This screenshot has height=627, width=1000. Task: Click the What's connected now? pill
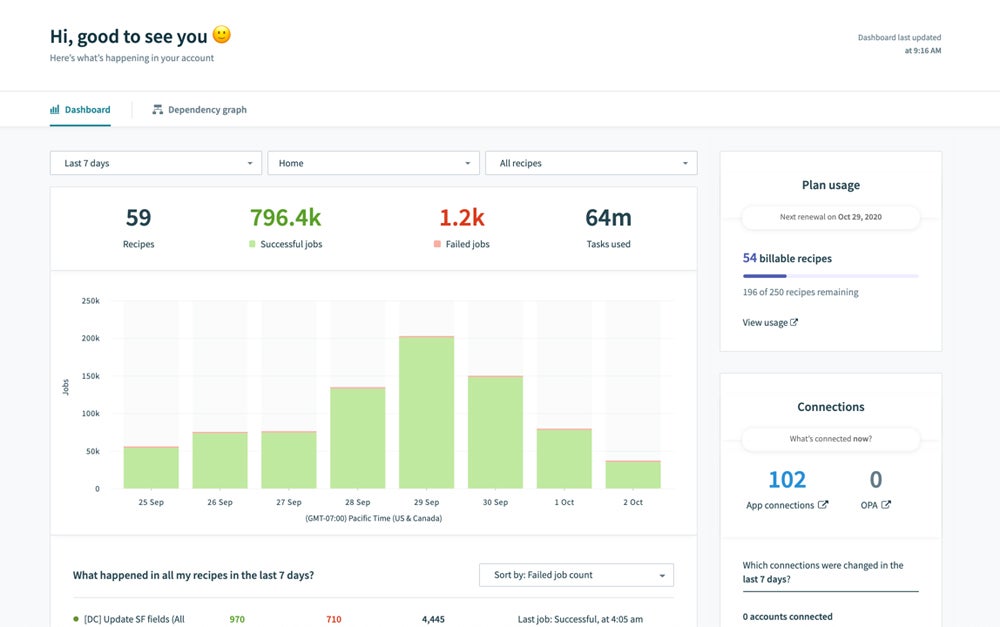pos(830,439)
